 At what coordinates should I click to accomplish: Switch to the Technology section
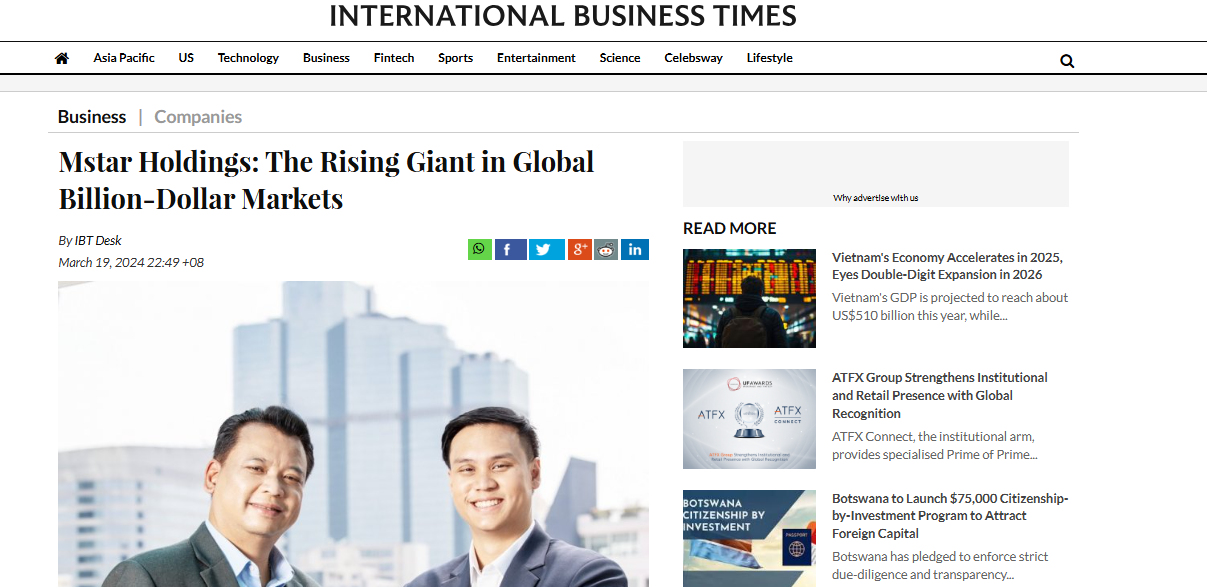click(x=248, y=58)
